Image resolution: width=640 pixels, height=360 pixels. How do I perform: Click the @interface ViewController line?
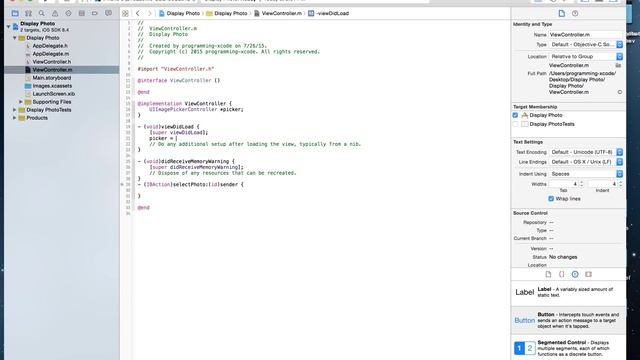click(179, 81)
